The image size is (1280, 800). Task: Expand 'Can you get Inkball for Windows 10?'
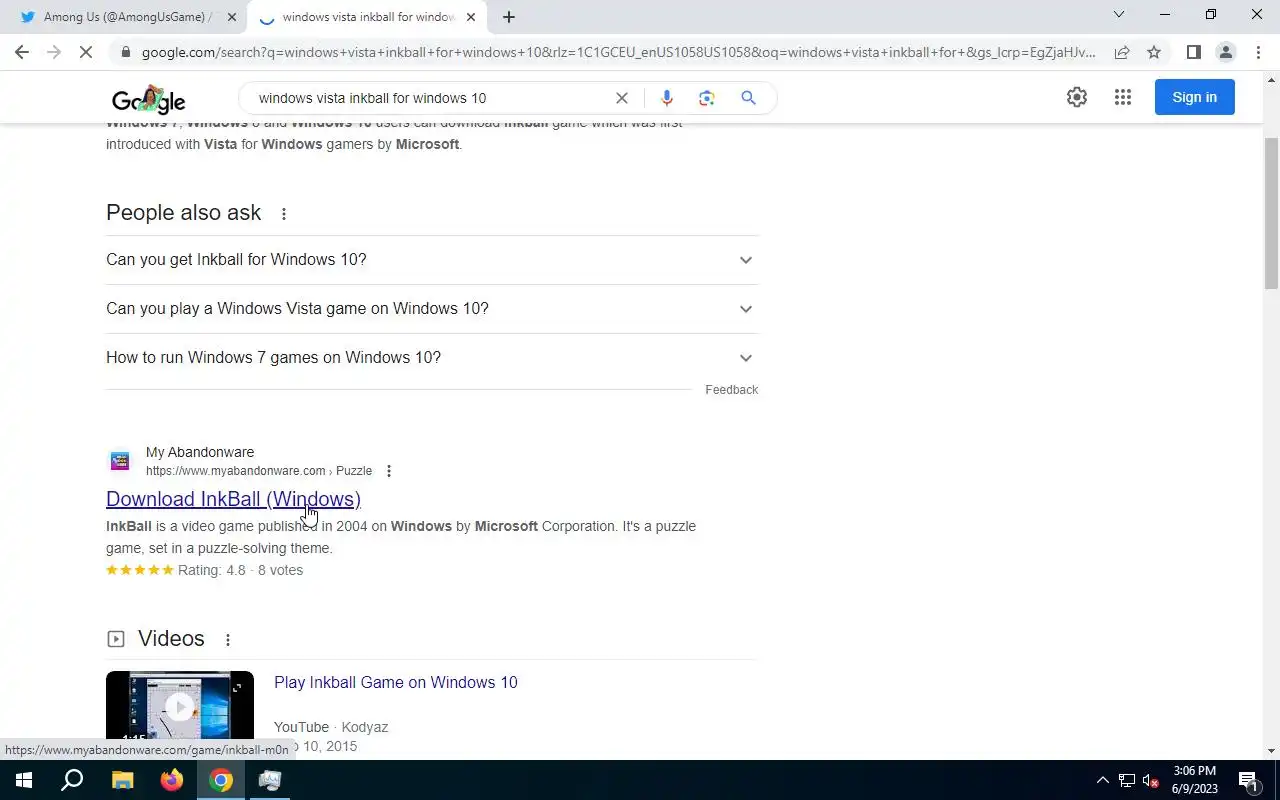coord(432,260)
